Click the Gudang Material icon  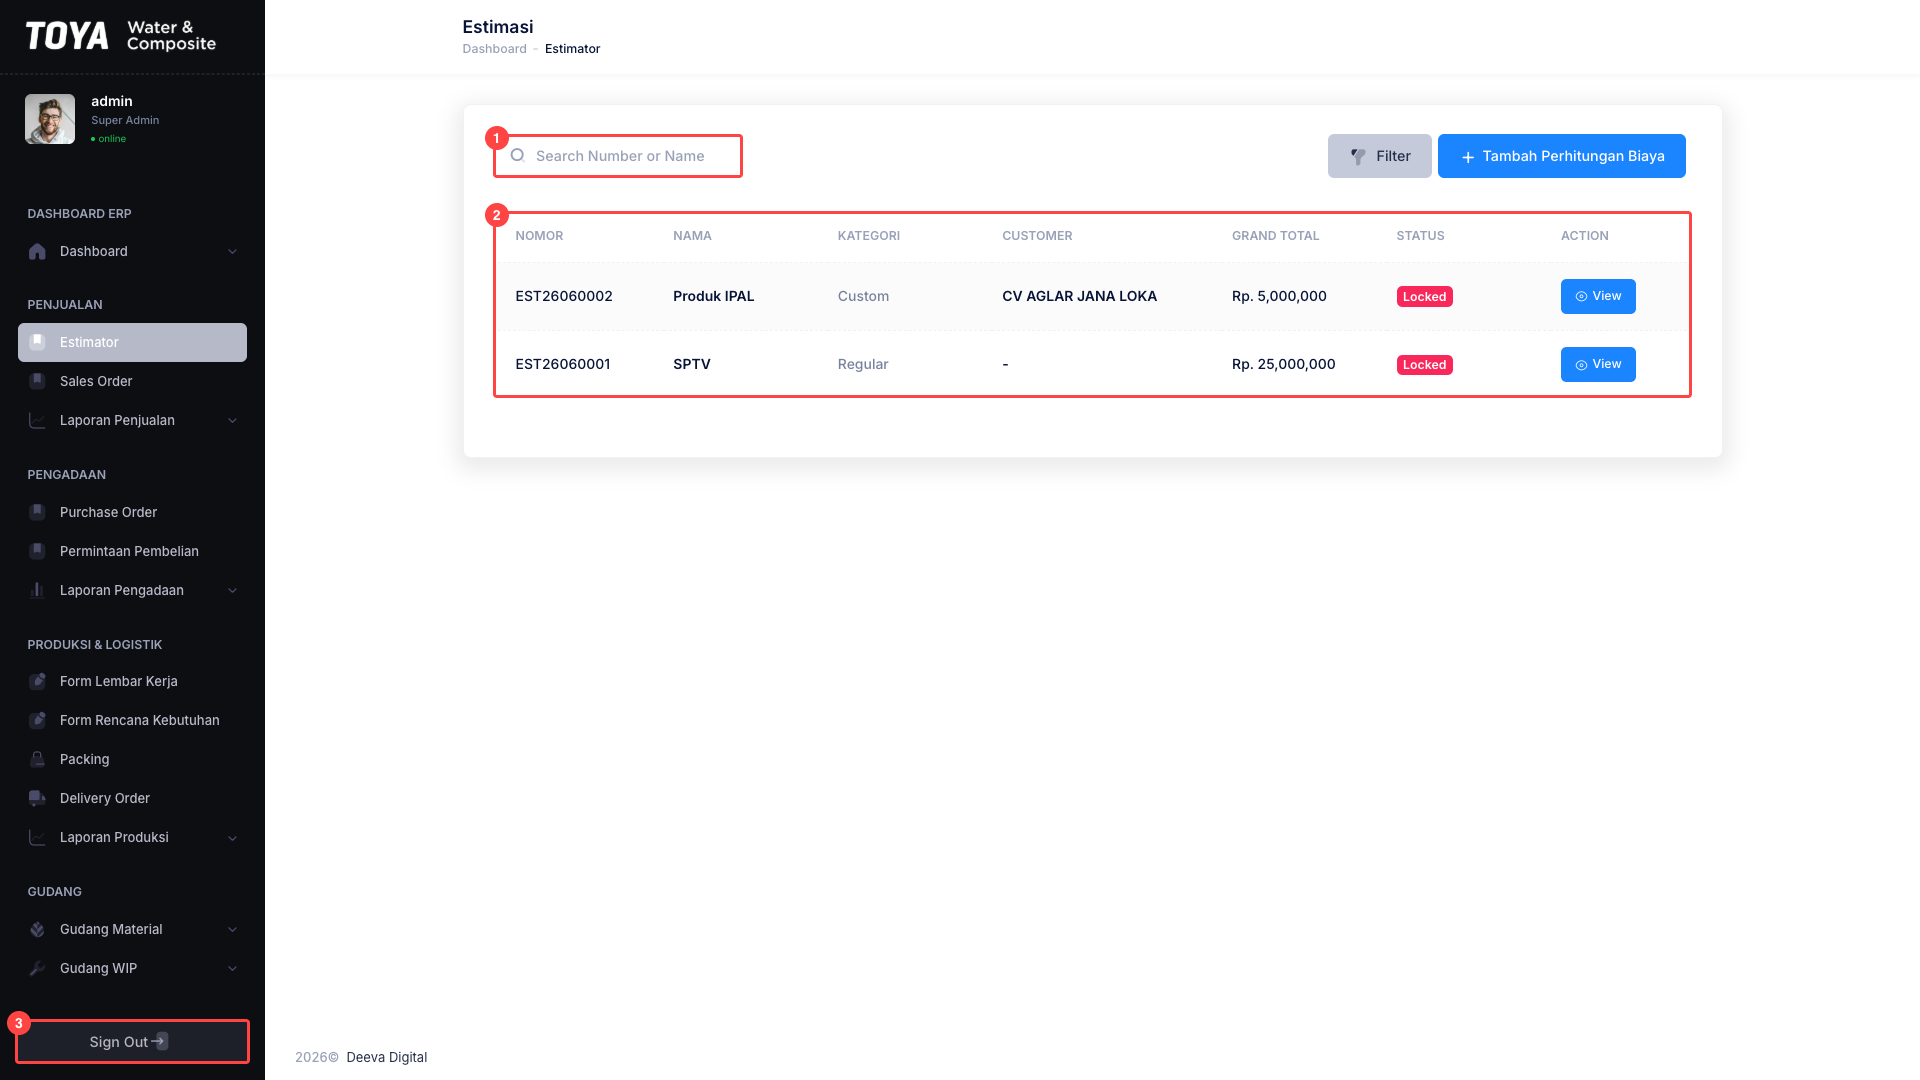pyautogui.click(x=37, y=929)
